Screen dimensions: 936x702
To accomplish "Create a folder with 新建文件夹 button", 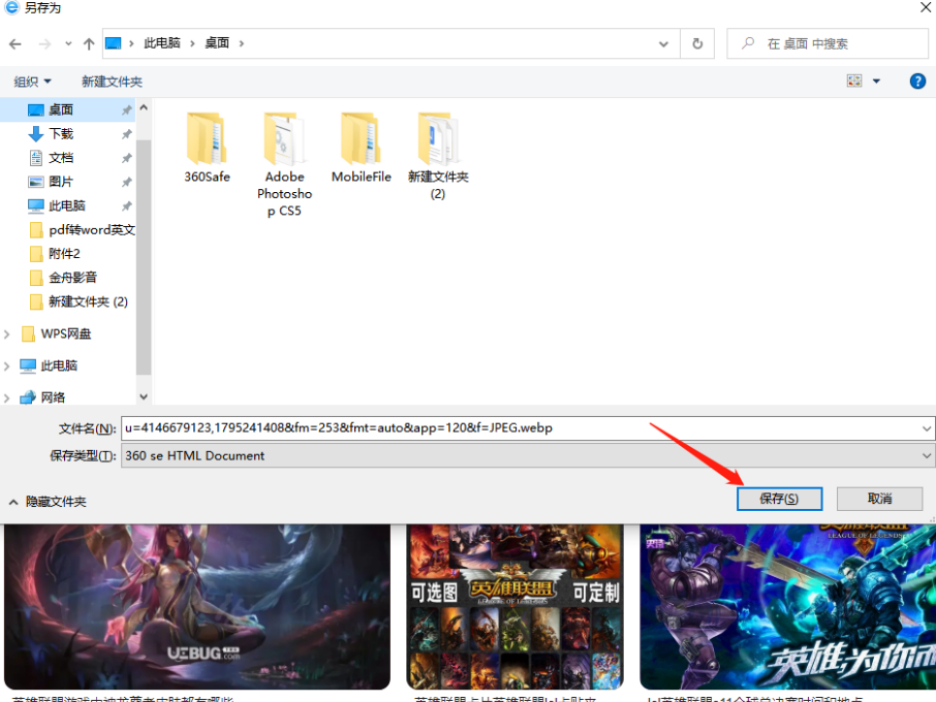I will (112, 81).
